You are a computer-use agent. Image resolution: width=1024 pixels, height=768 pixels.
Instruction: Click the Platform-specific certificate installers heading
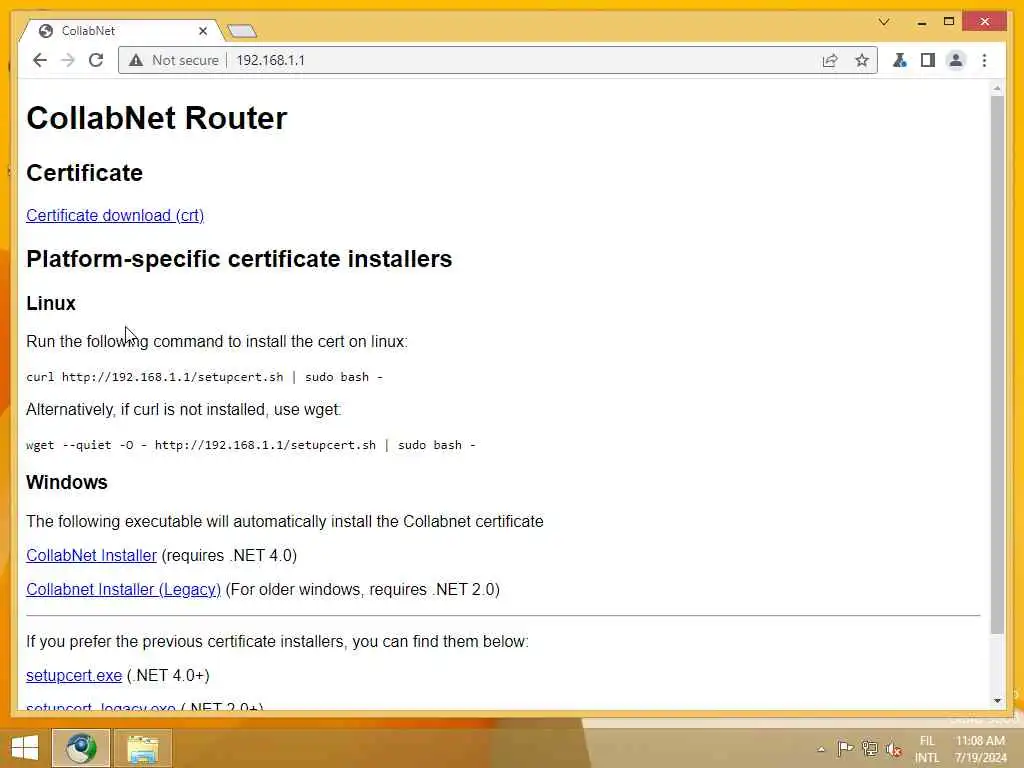pos(239,259)
